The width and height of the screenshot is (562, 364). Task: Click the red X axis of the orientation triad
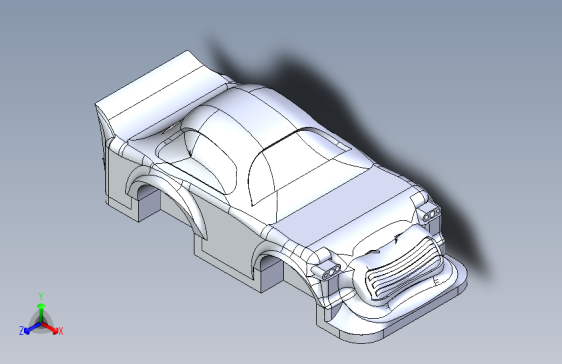coord(50,327)
